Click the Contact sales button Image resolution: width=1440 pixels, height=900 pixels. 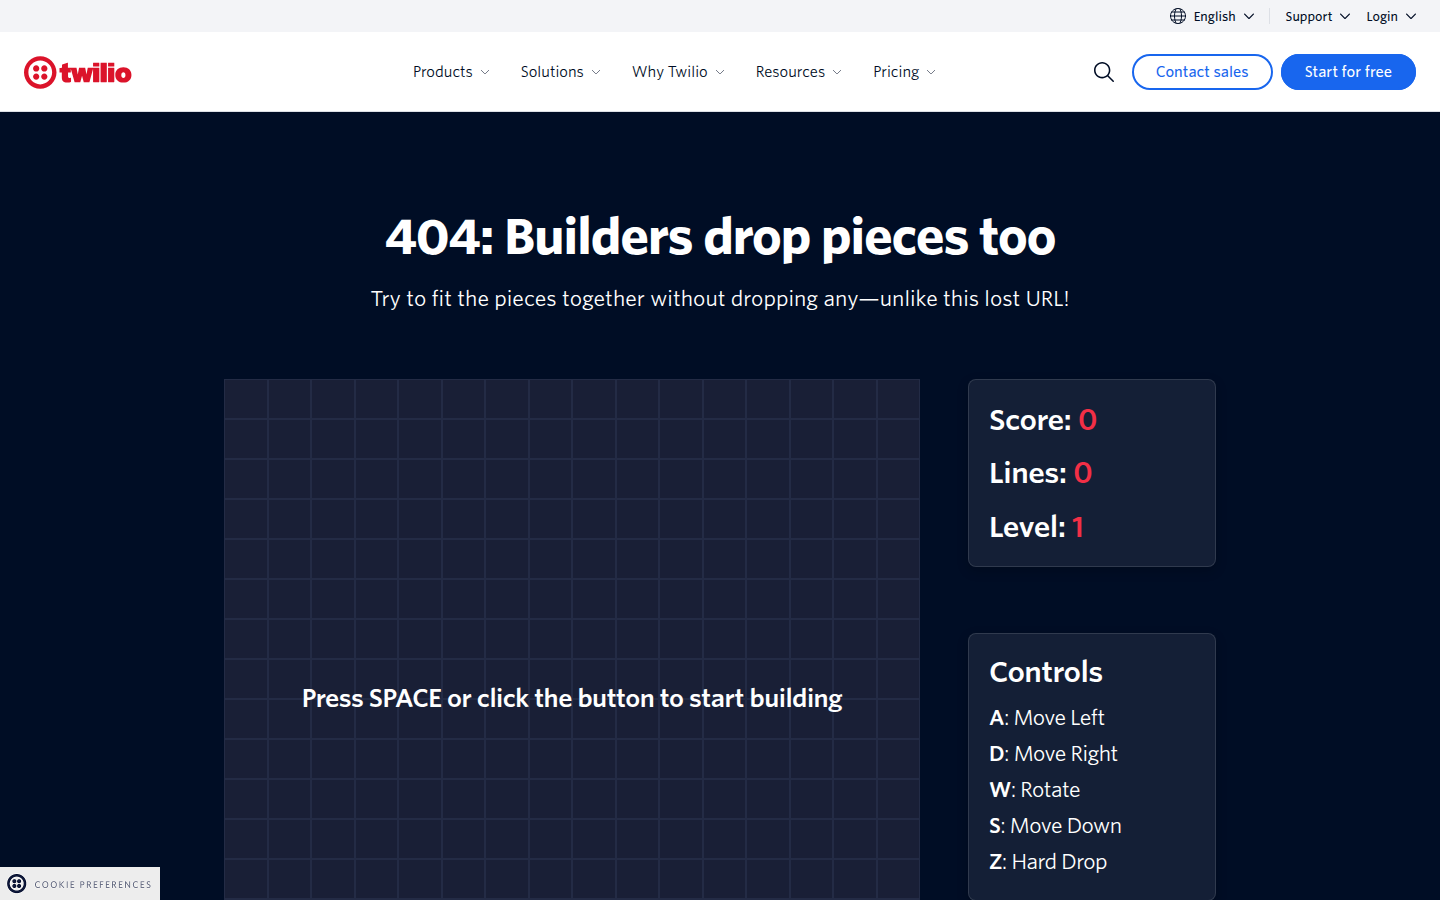point(1201,72)
